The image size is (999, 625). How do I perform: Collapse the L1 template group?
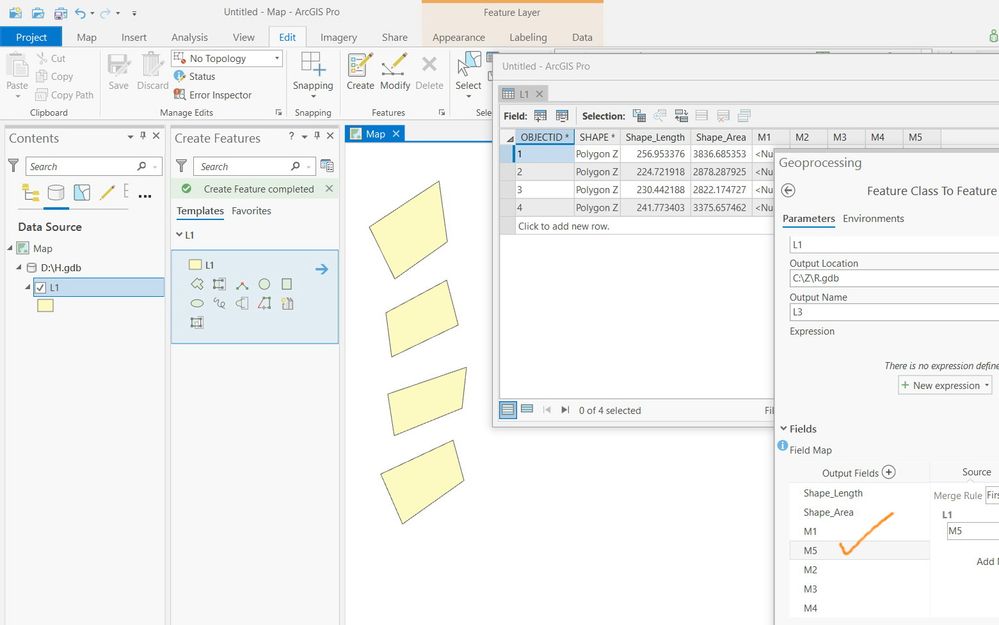(x=179, y=234)
